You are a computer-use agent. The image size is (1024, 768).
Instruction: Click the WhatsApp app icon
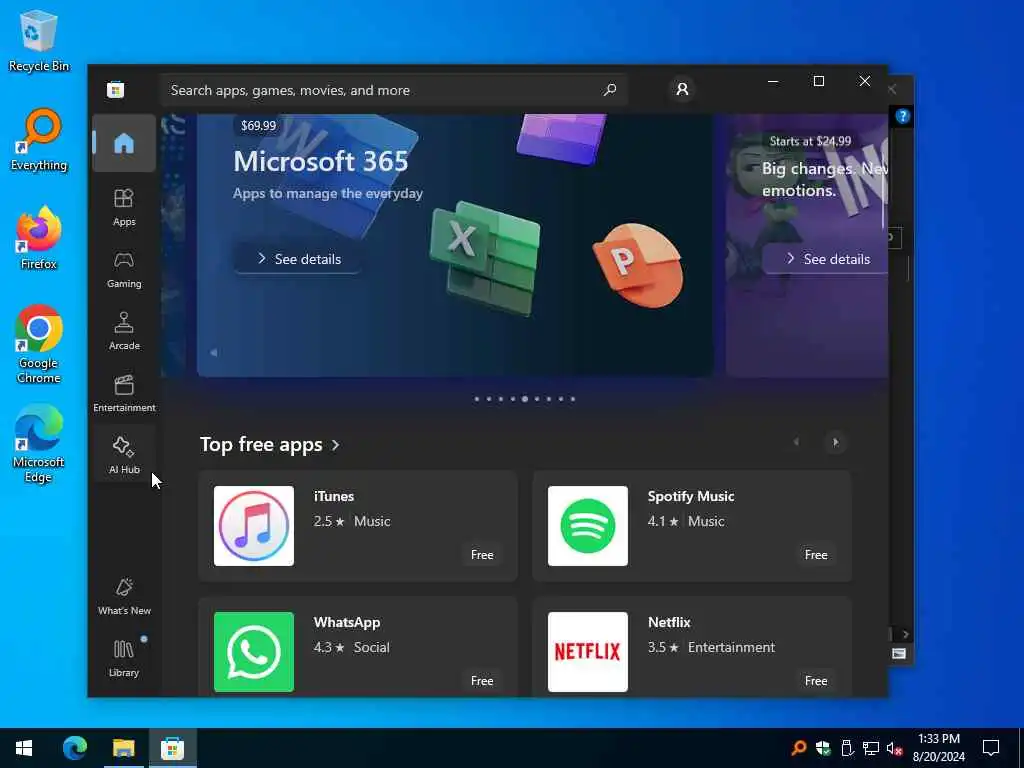[x=254, y=652]
